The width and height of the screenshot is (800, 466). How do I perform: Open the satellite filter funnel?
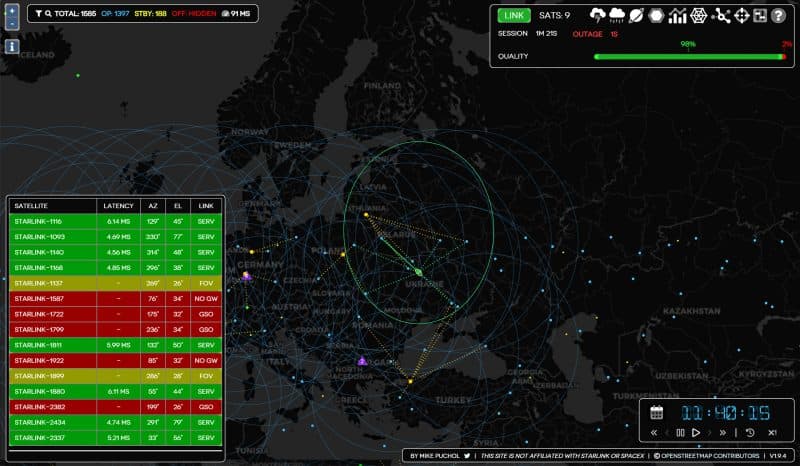pos(37,14)
